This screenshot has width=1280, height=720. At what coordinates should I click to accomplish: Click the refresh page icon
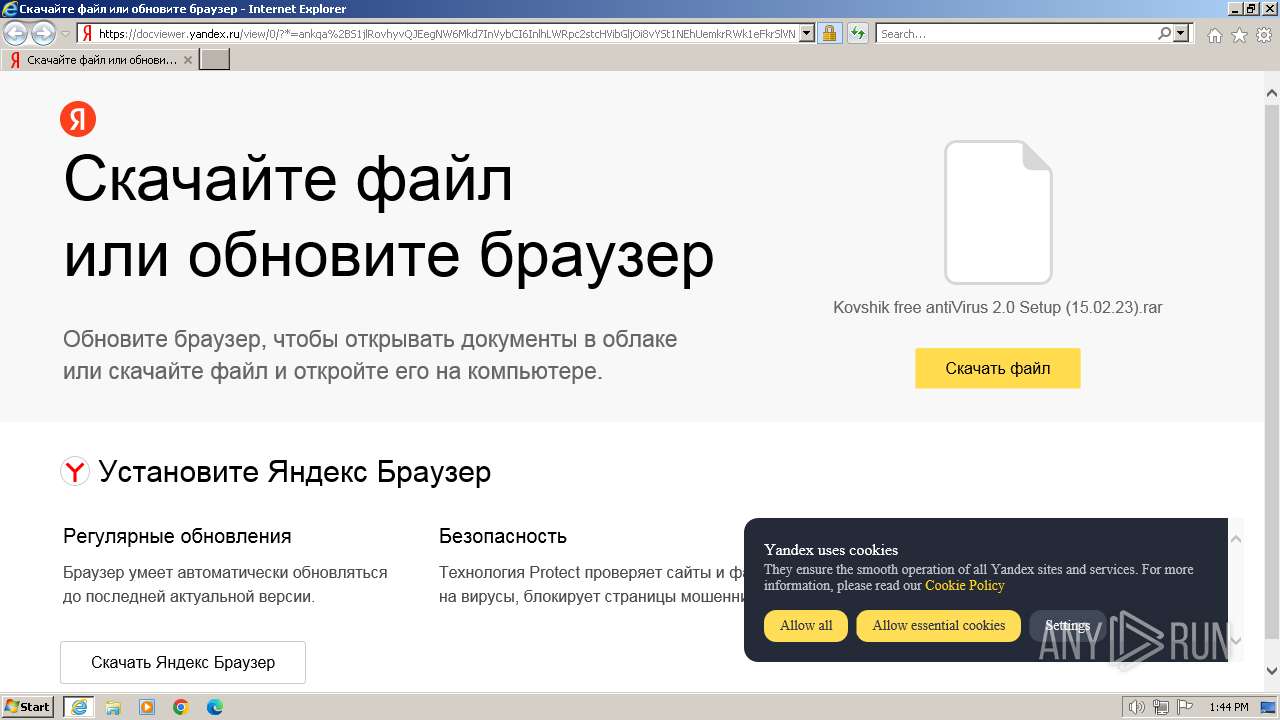857,34
